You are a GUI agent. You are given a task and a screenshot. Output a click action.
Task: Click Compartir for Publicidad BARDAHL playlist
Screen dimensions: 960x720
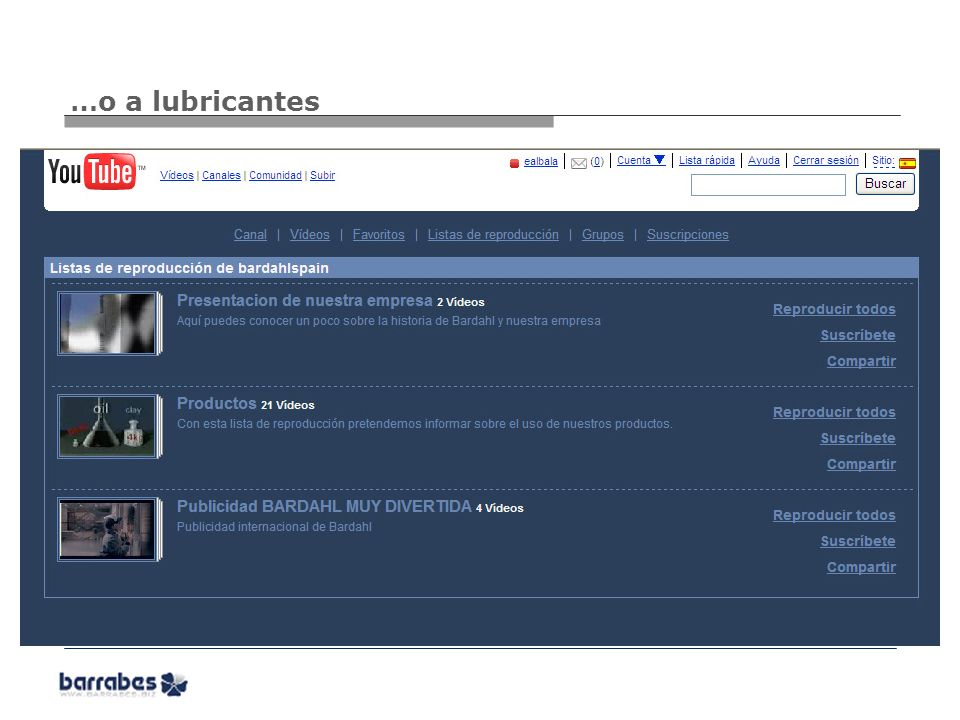(861, 567)
